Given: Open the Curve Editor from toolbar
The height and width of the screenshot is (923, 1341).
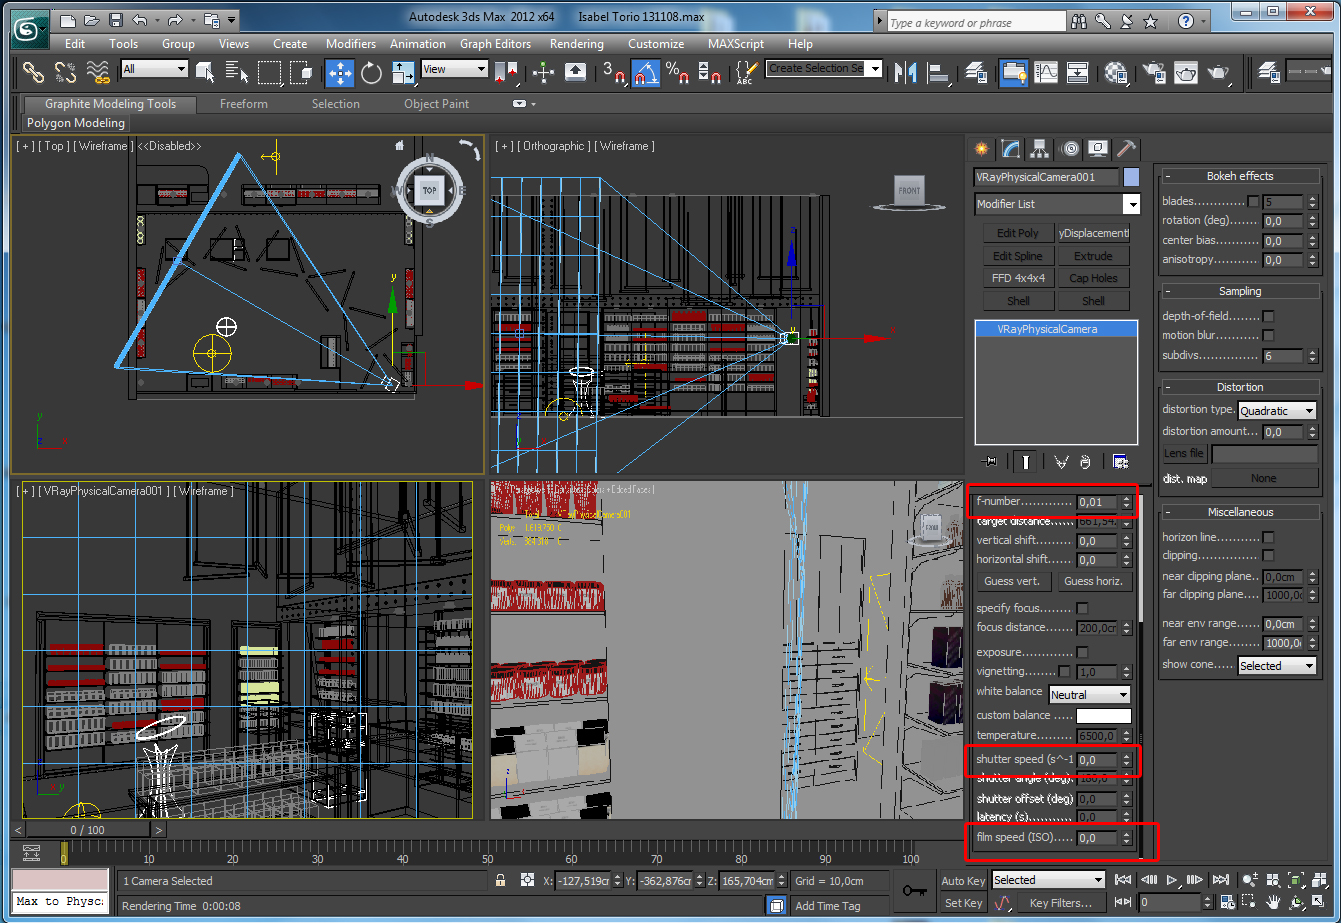Looking at the screenshot, I should (x=1046, y=72).
